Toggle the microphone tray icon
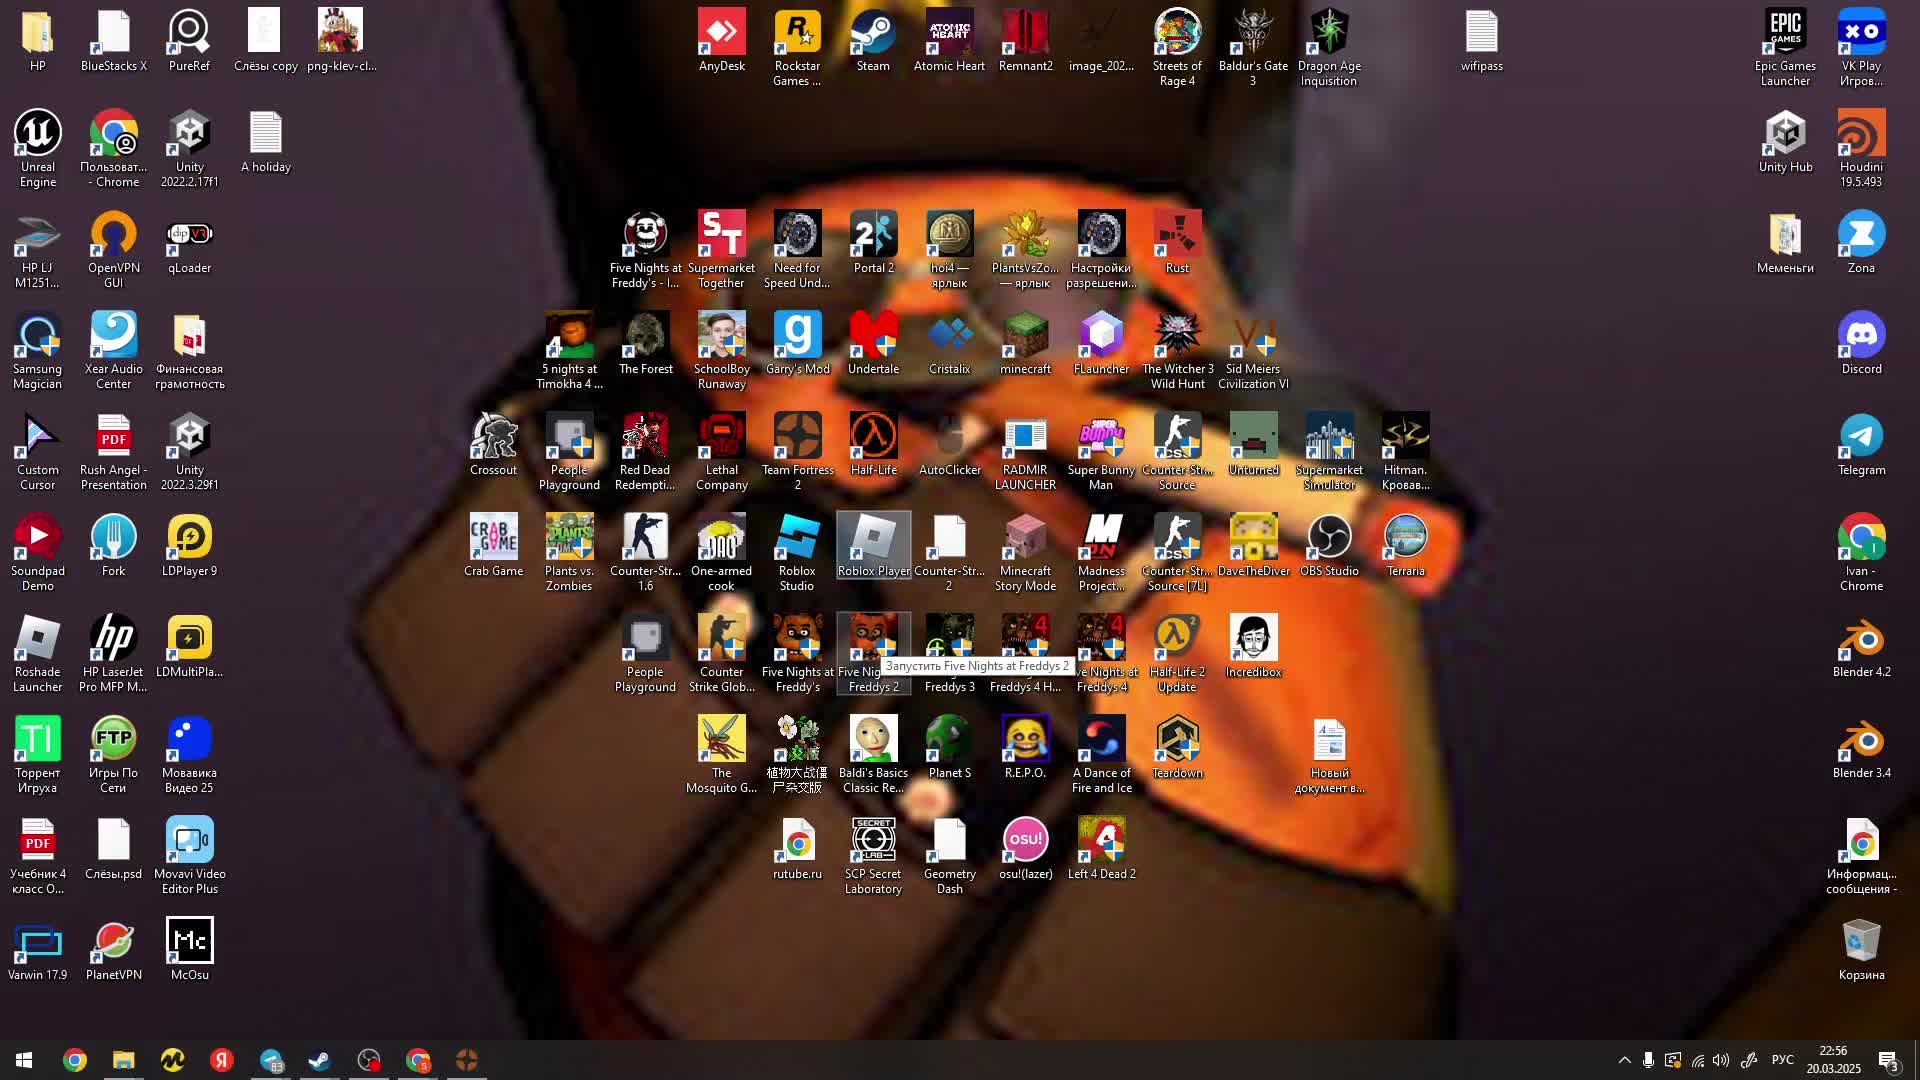The width and height of the screenshot is (1920, 1080). [x=1648, y=1060]
